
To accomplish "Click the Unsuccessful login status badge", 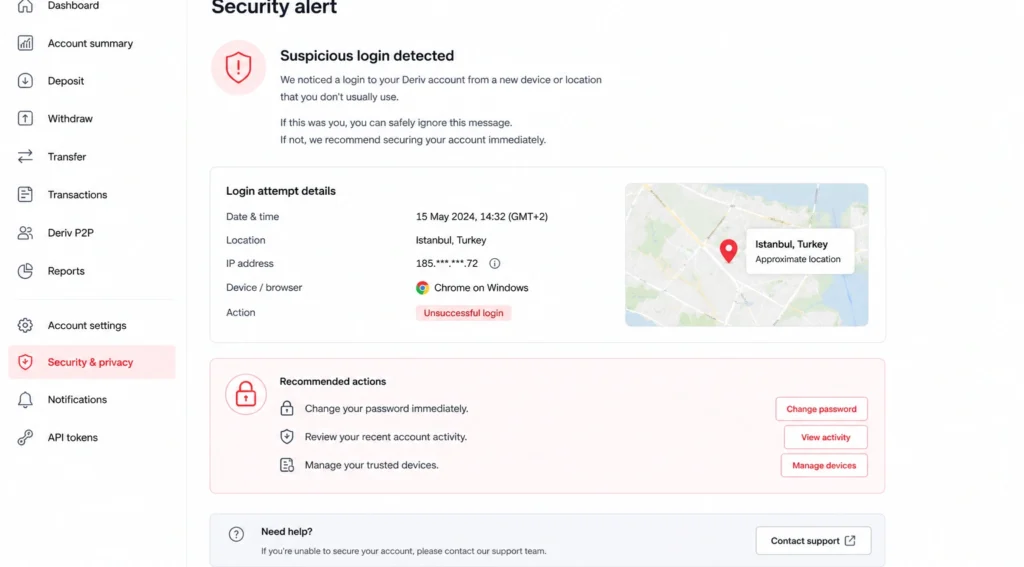I will [x=463, y=313].
